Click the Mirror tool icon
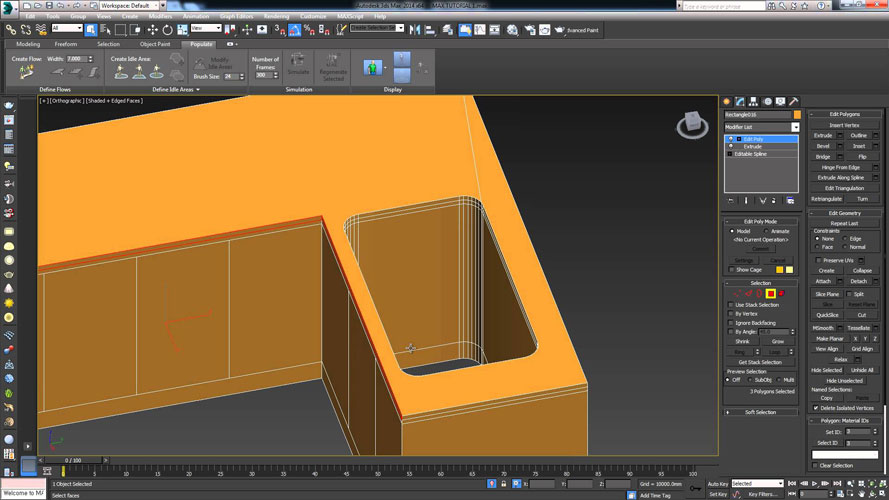Image resolution: width=889 pixels, height=500 pixels. click(x=415, y=29)
